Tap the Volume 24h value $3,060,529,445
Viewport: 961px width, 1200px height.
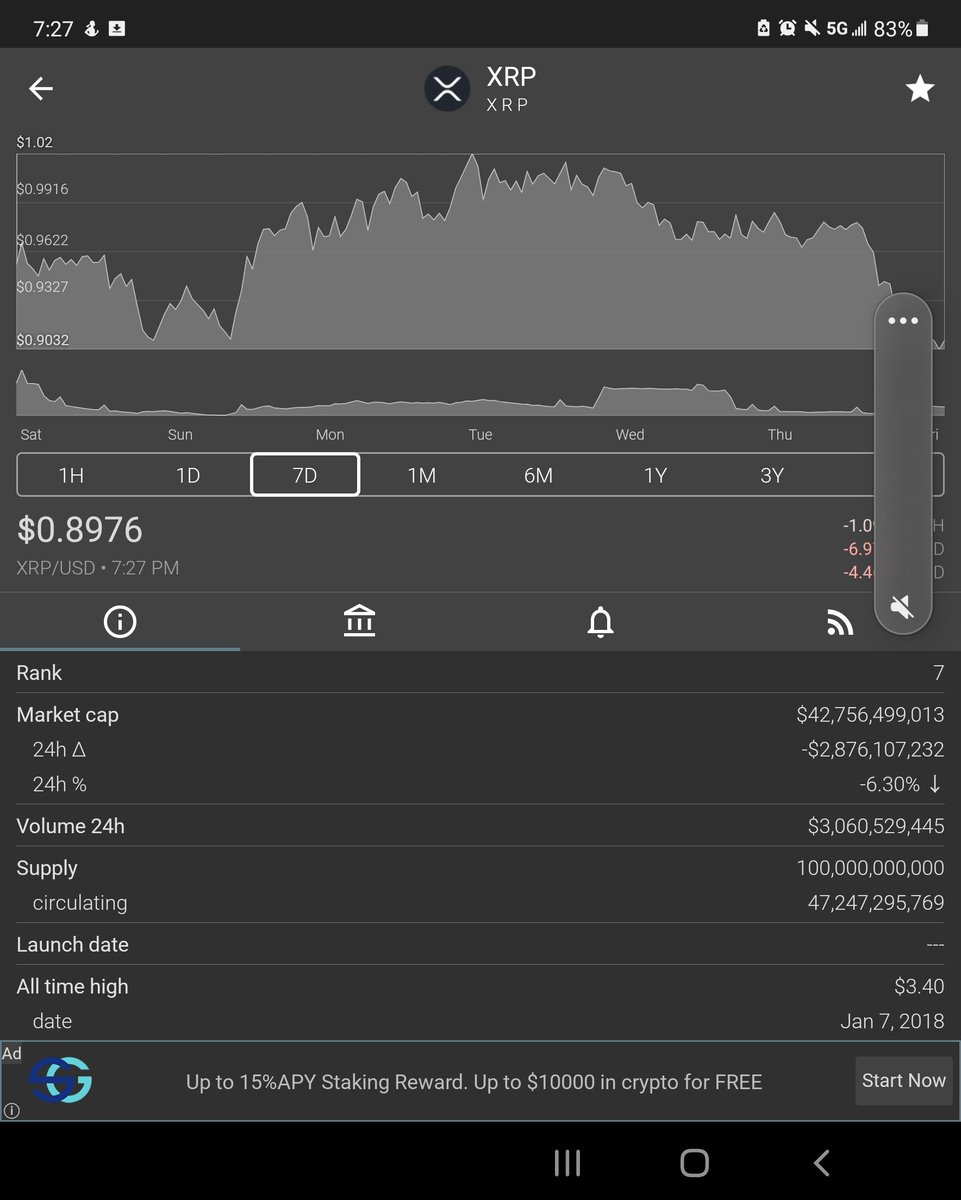876,826
